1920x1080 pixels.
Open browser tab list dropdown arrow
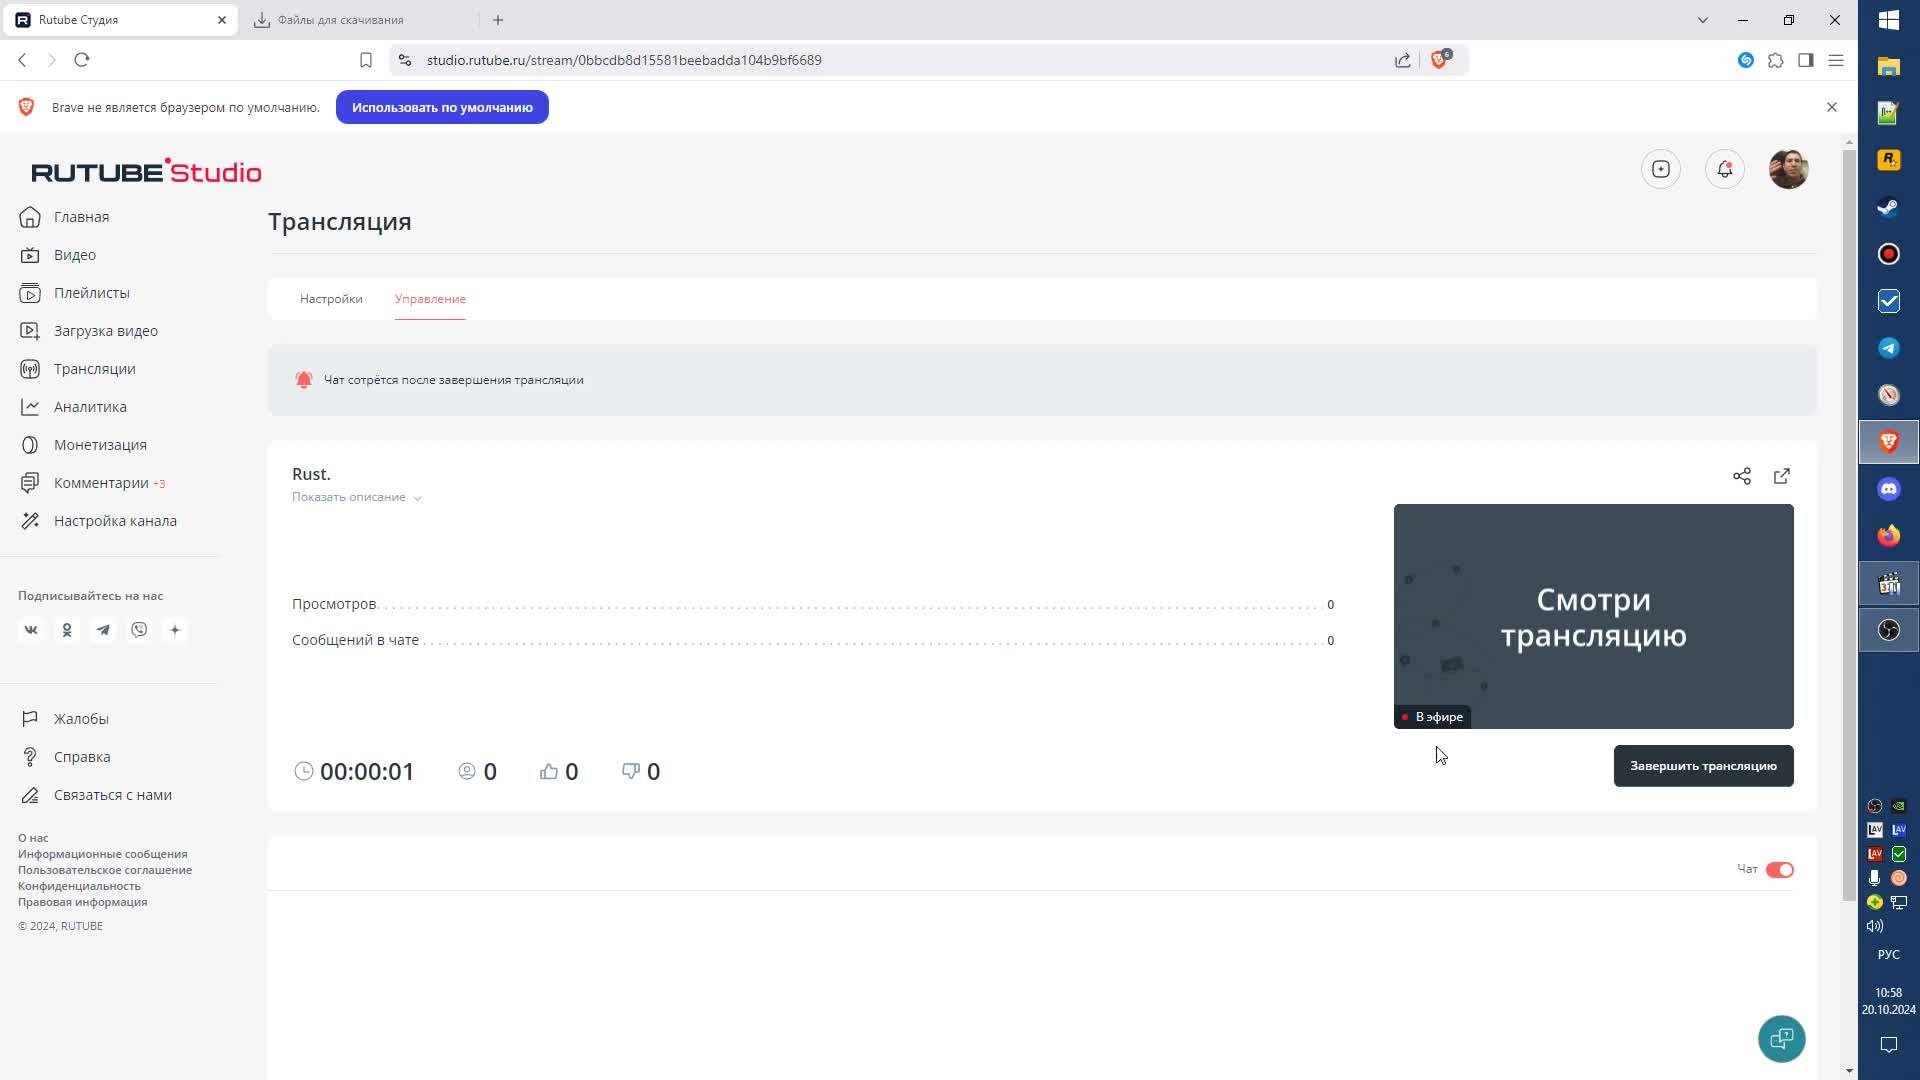(x=1702, y=20)
